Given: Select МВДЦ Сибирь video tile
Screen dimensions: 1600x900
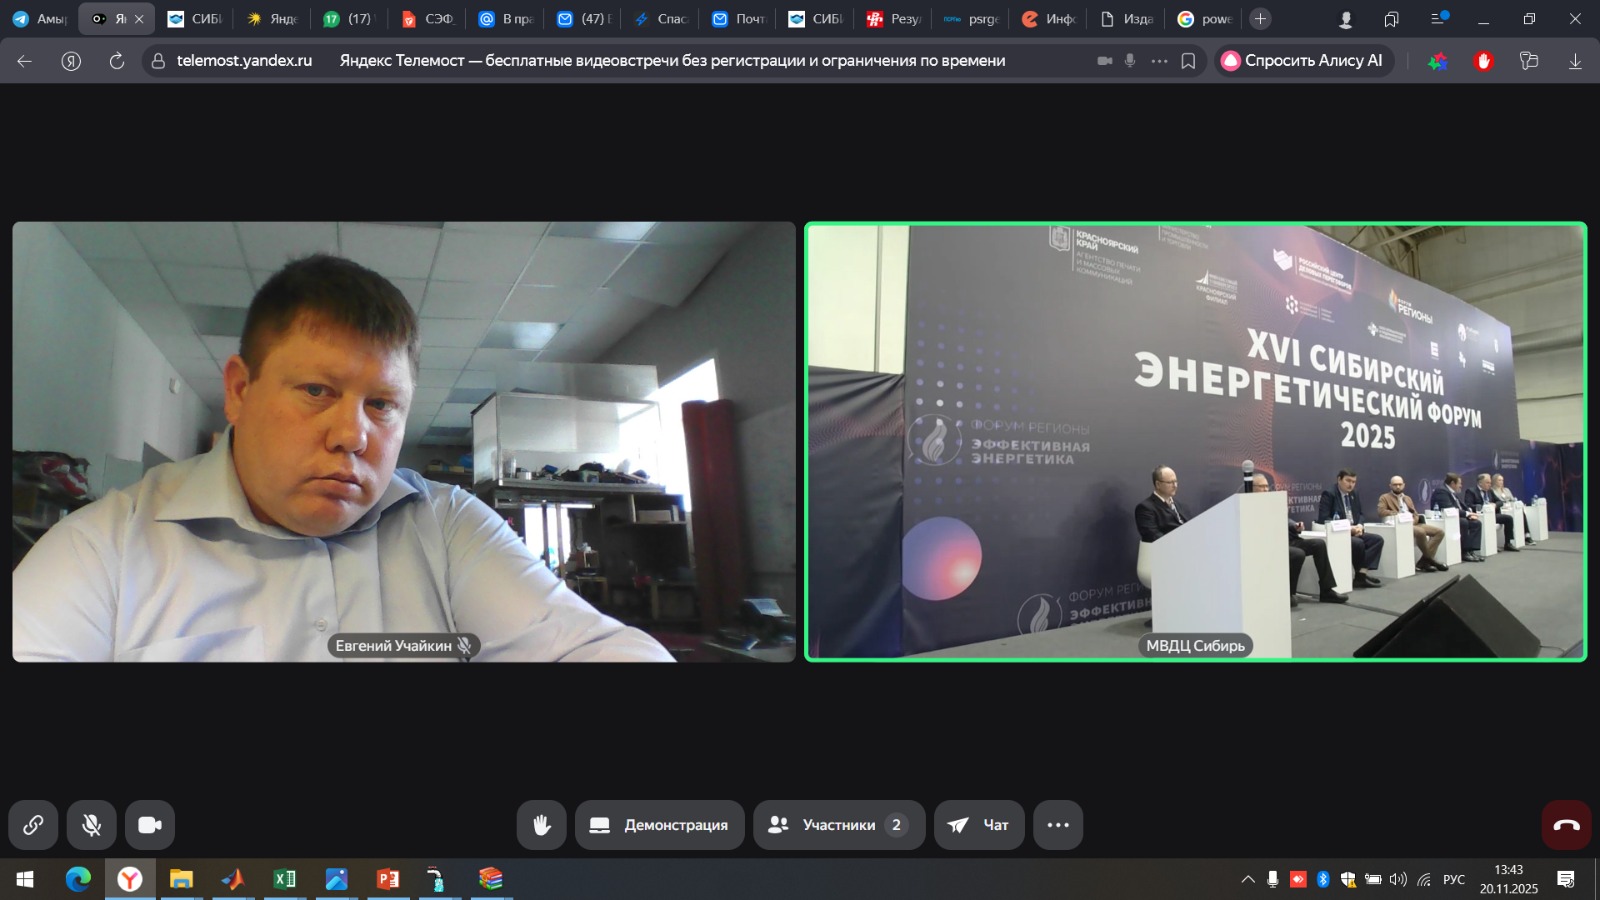Looking at the screenshot, I should (x=1196, y=441).
